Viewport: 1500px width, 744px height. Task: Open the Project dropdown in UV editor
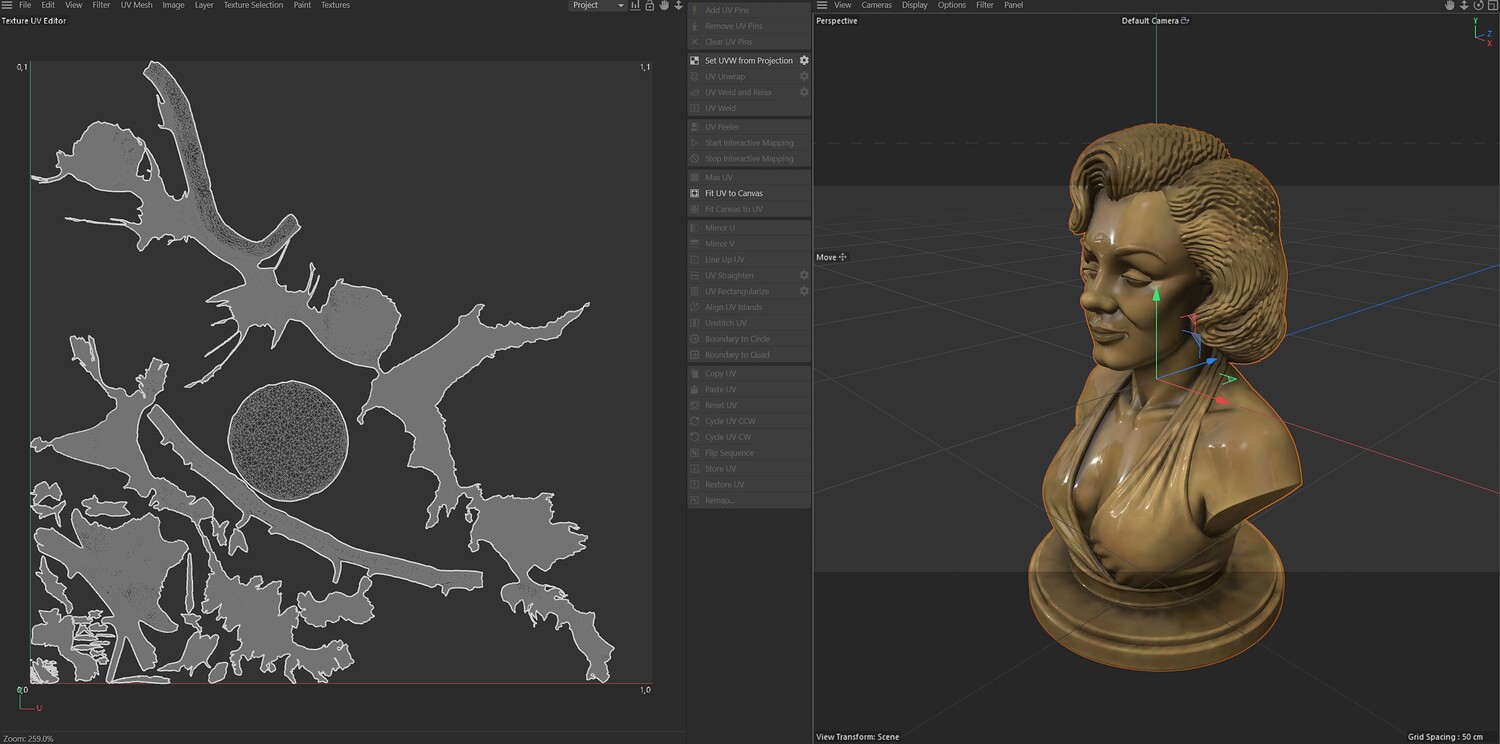click(598, 5)
